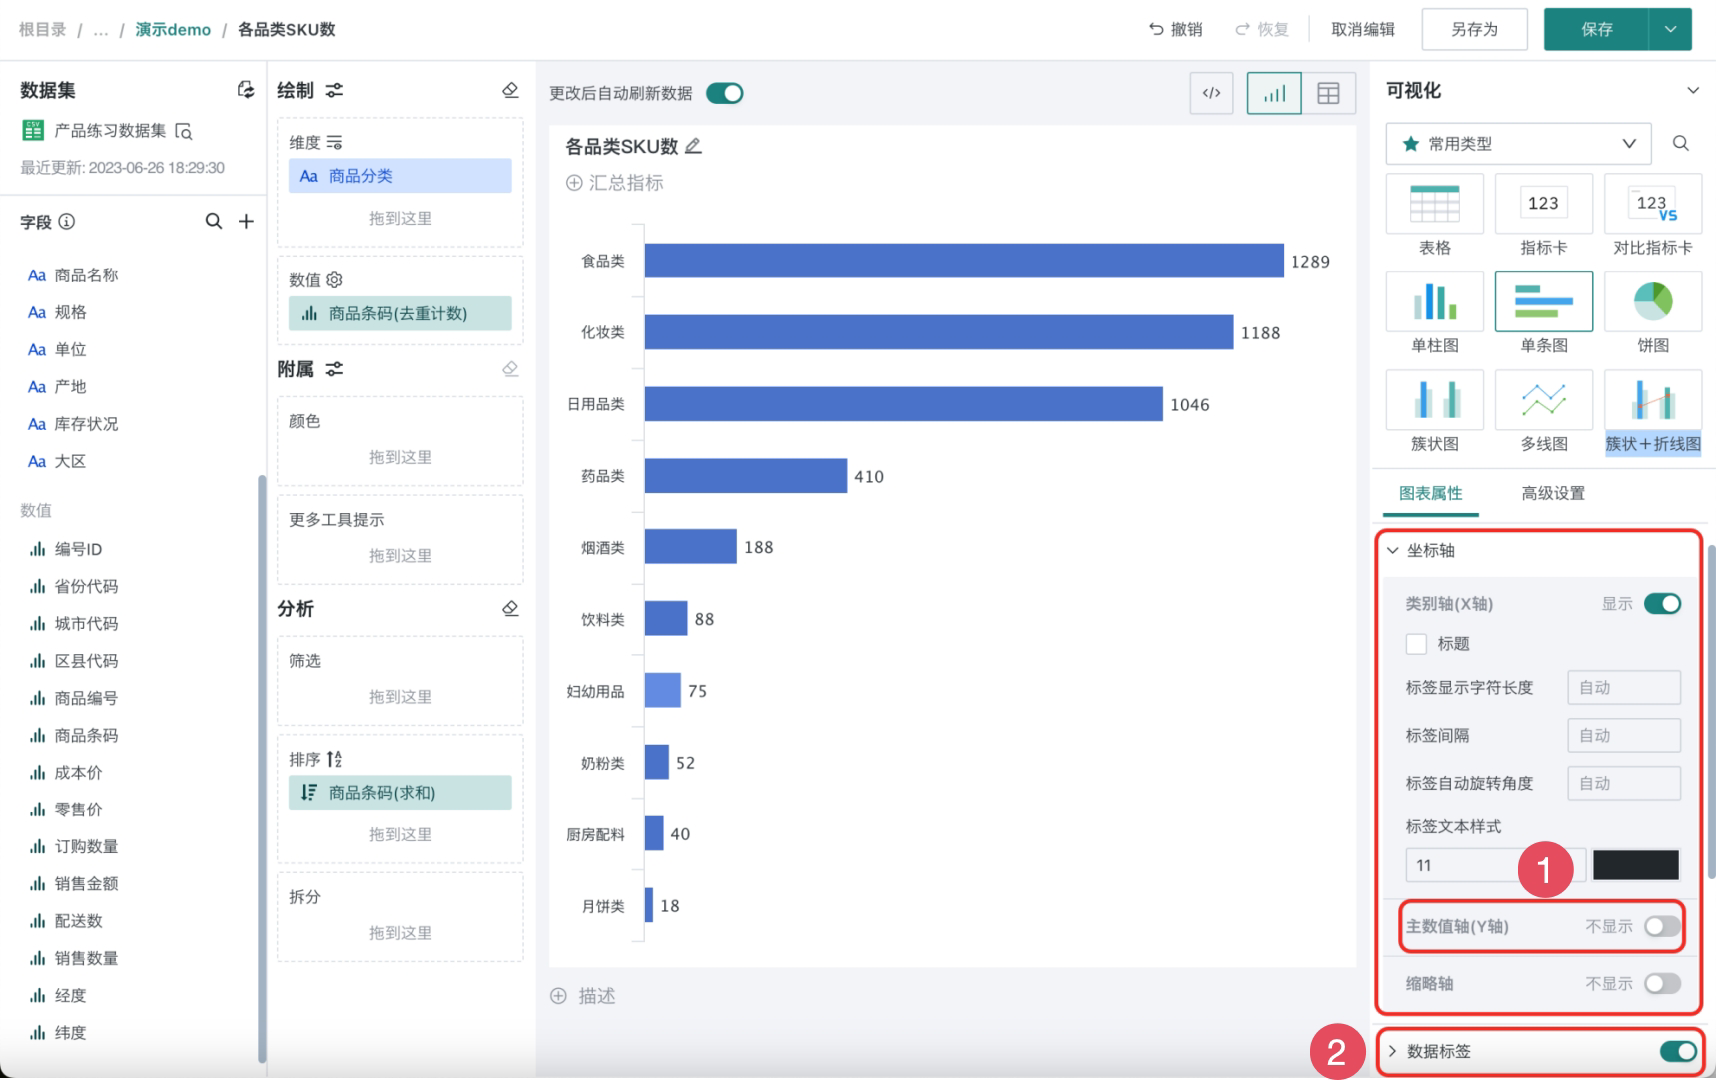Clear the 绘制 section with eraser icon

510,90
